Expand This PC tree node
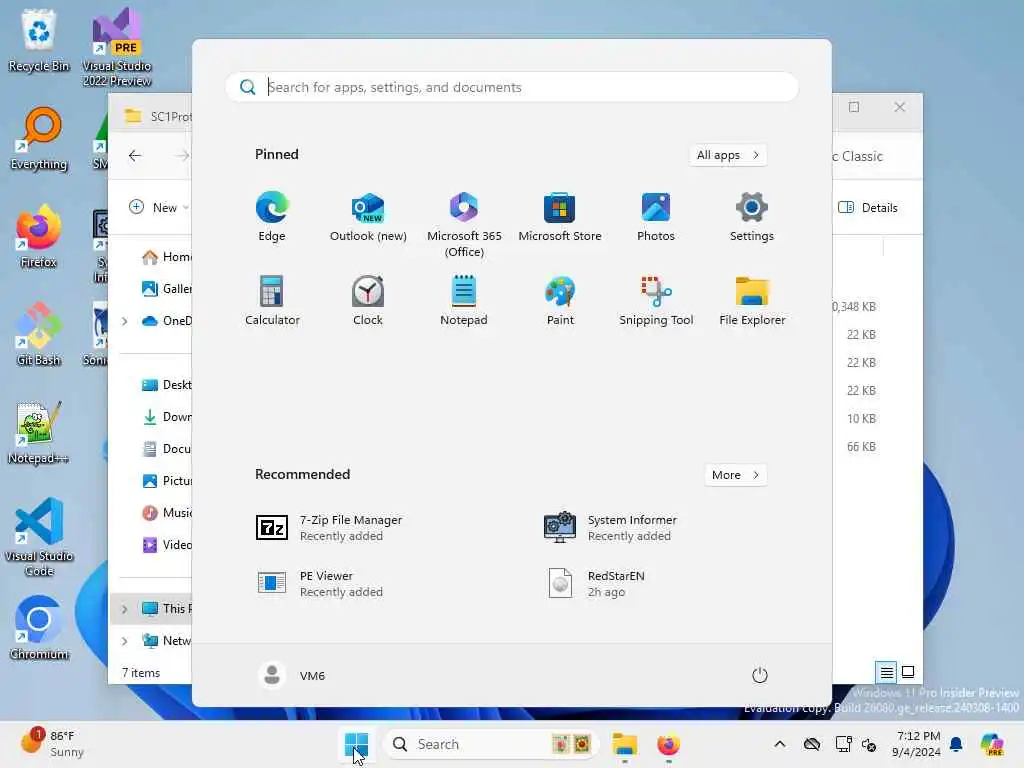This screenshot has width=1024, height=768. click(124, 609)
